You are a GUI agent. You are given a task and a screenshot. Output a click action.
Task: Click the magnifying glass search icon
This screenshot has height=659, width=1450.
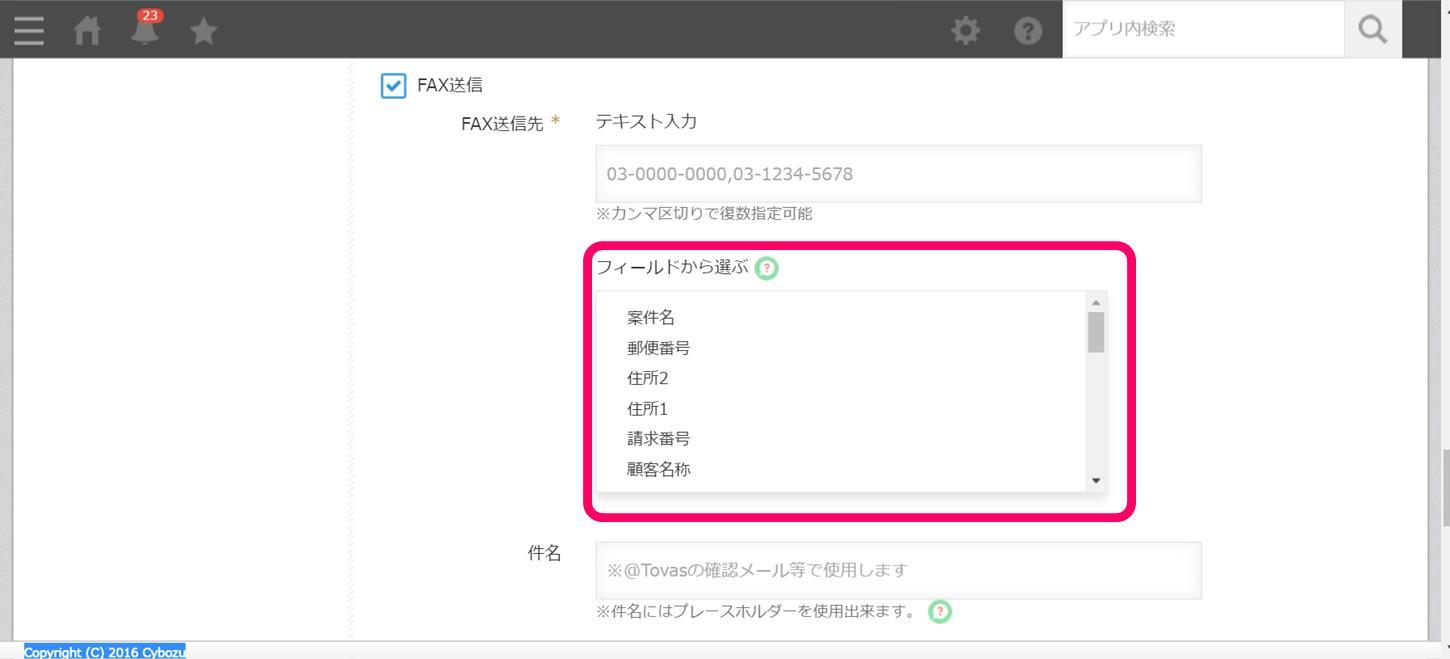pyautogui.click(x=1371, y=29)
